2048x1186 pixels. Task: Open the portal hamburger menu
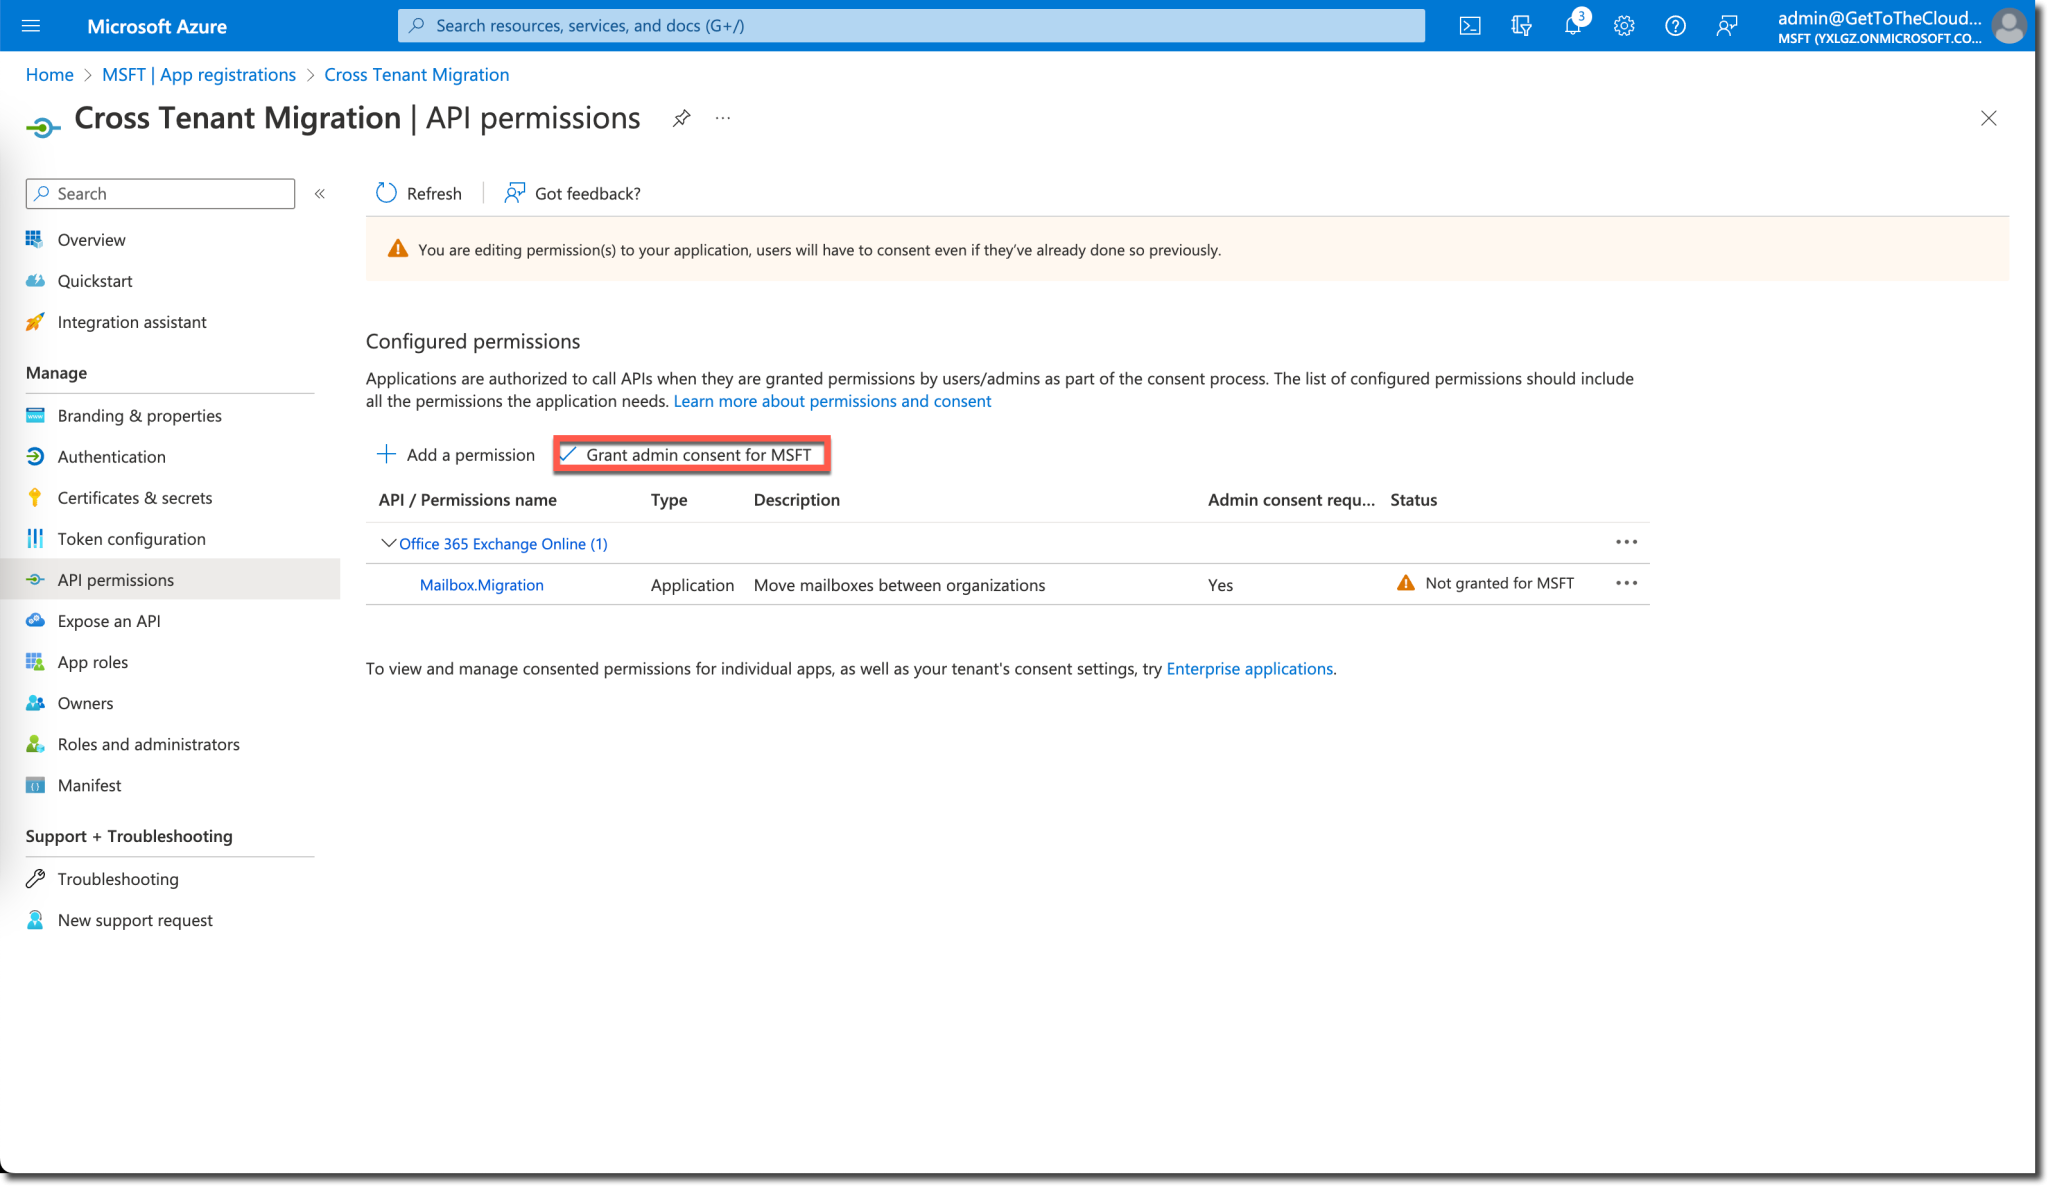[x=30, y=25]
